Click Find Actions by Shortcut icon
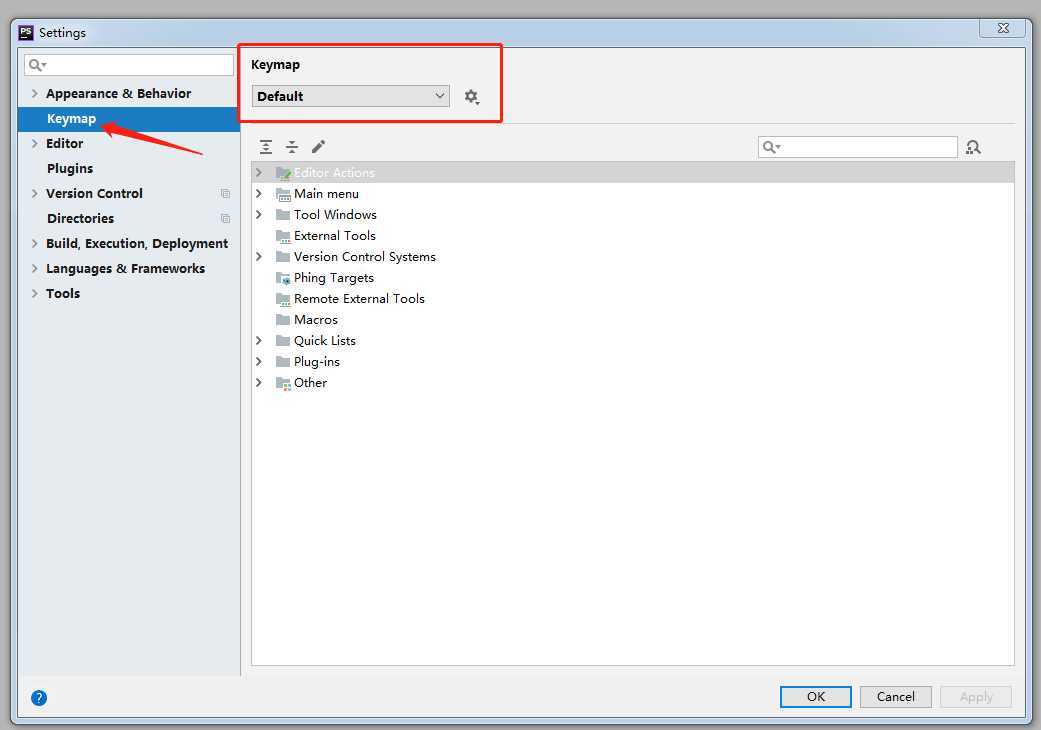The width and height of the screenshot is (1041, 730). tap(973, 147)
